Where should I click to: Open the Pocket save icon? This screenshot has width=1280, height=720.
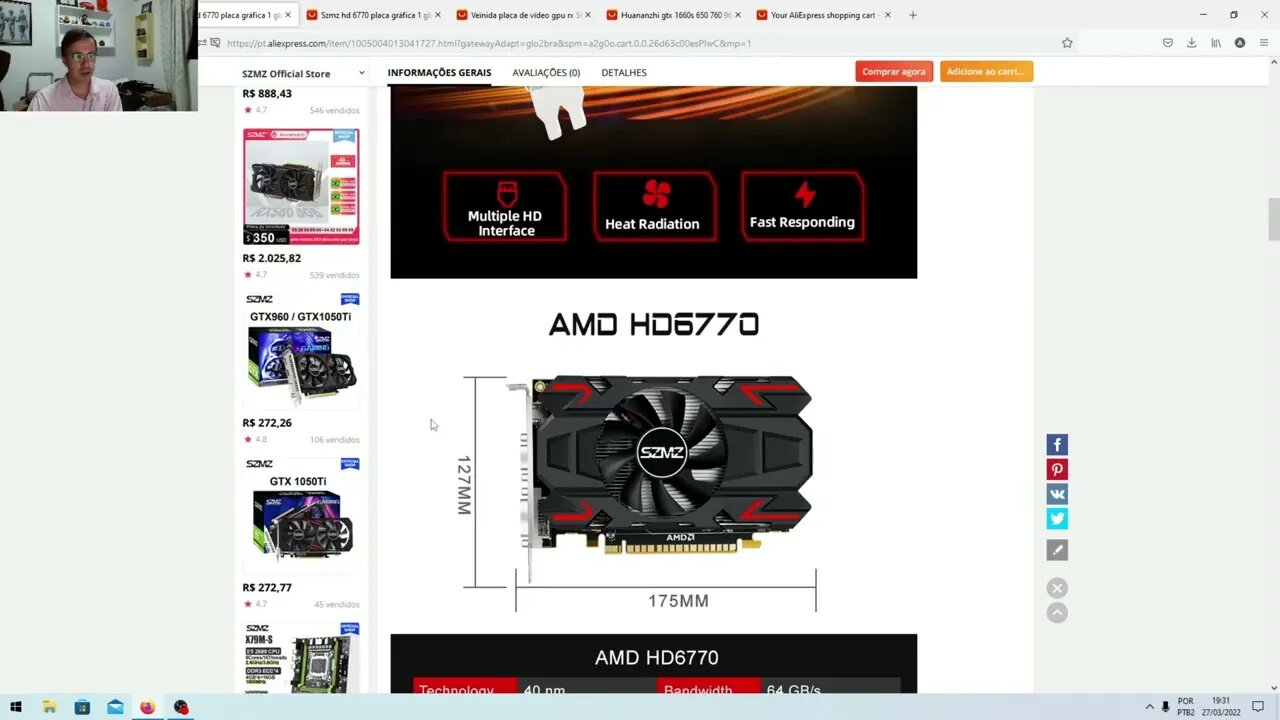[1167, 43]
